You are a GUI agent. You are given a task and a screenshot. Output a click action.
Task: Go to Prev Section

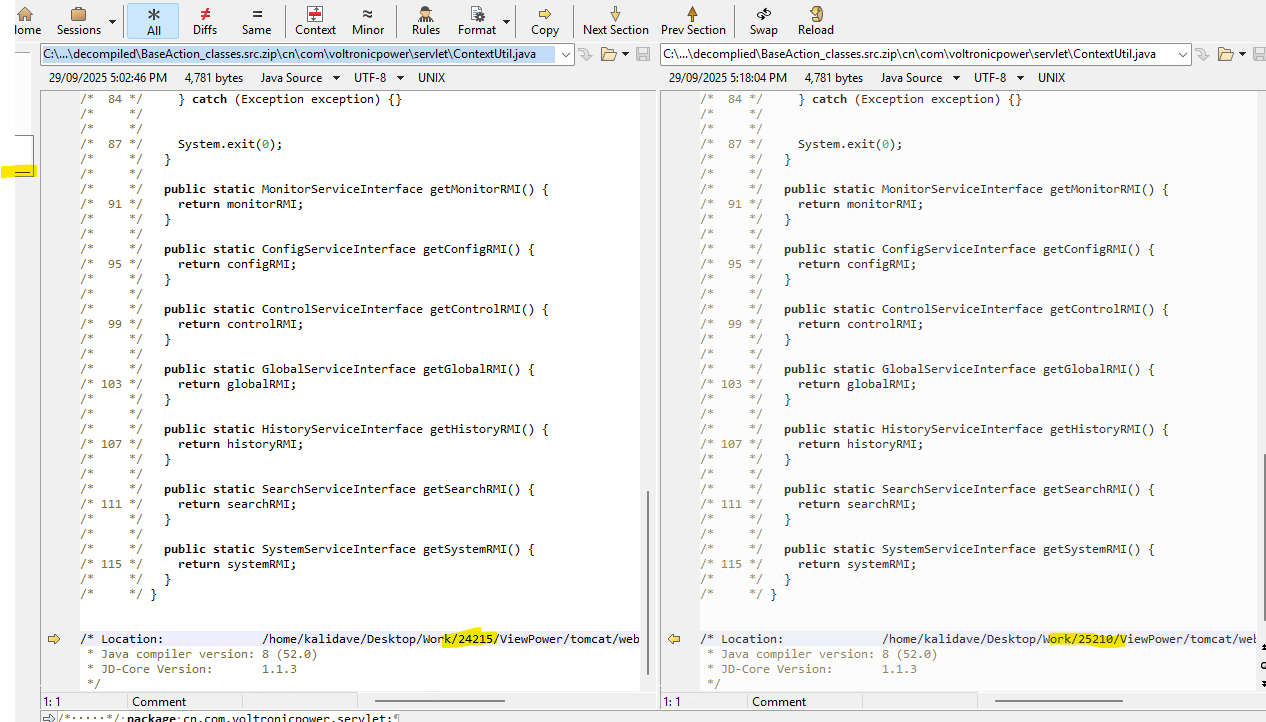pyautogui.click(x=693, y=20)
